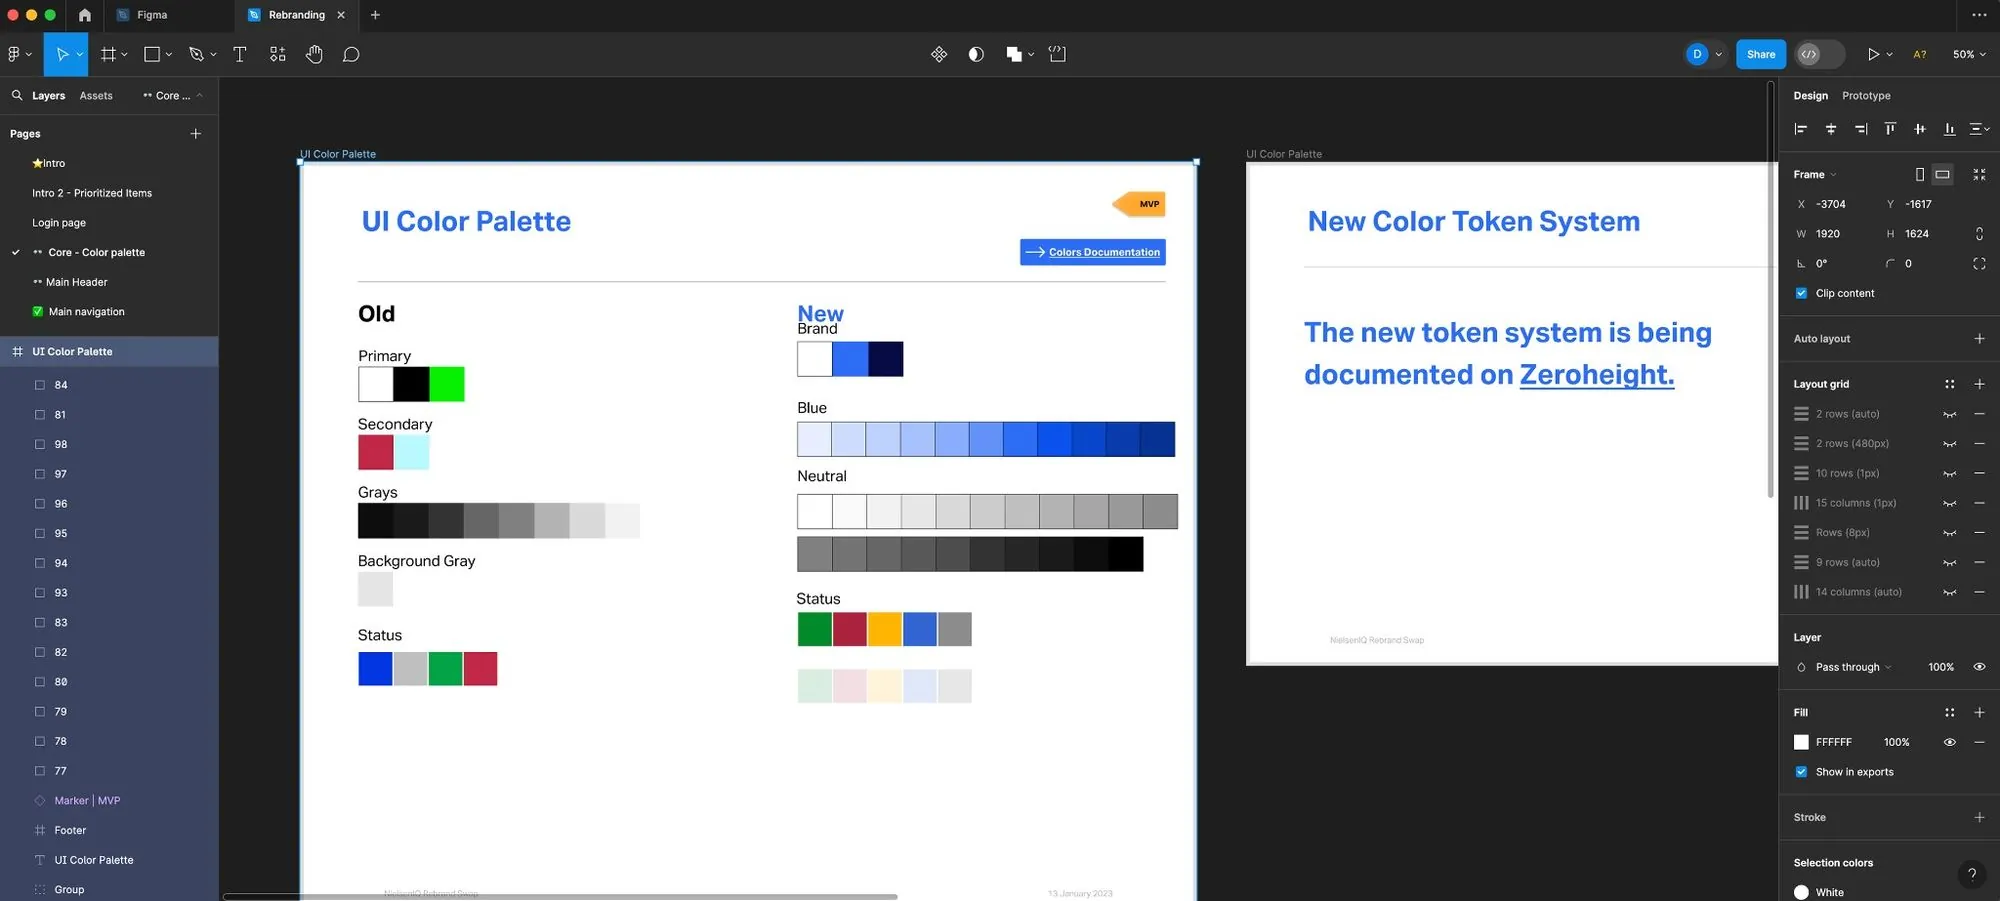Open Pass through blend mode dropdown

click(1853, 667)
